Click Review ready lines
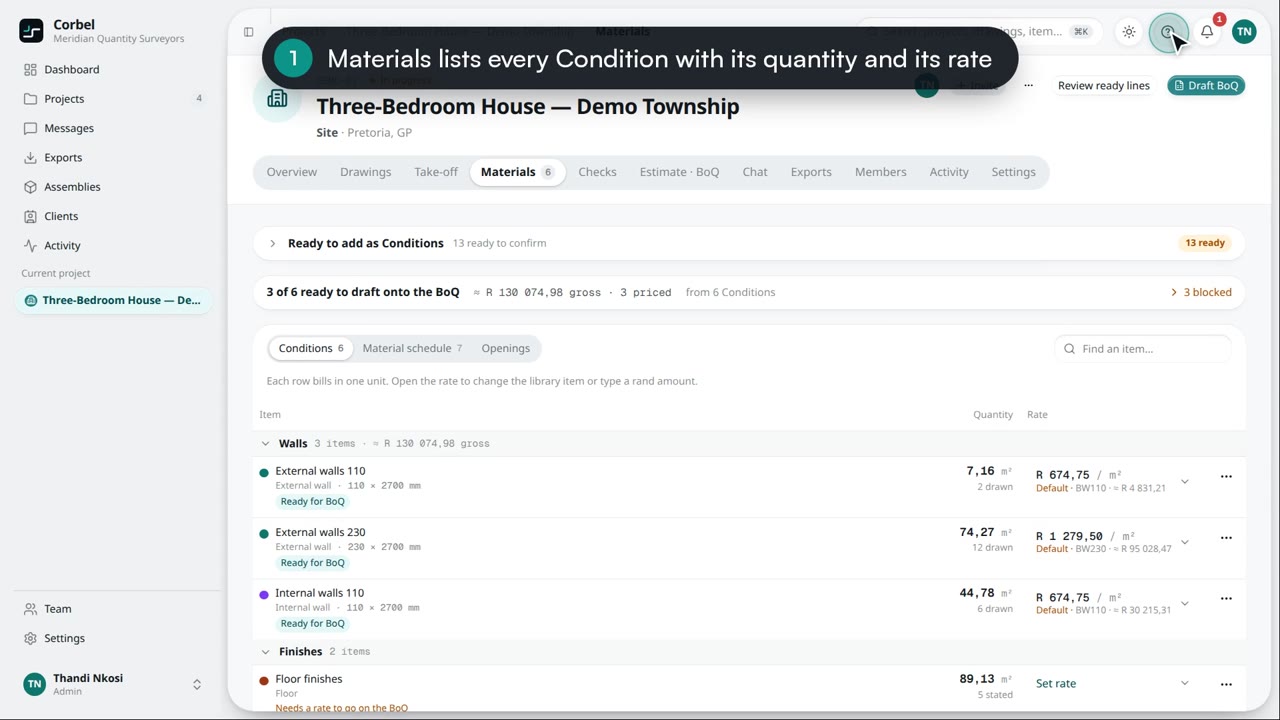The height and width of the screenshot is (720, 1280). 1104,86
